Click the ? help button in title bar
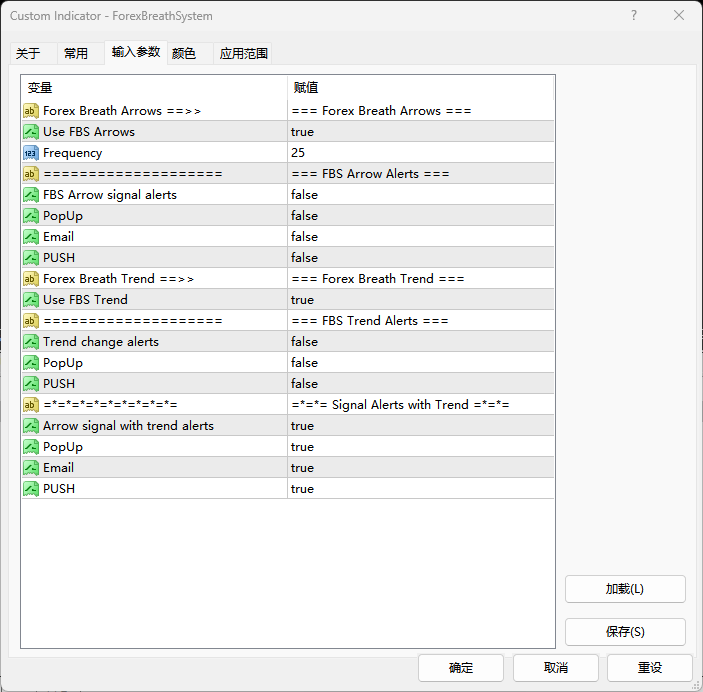The width and height of the screenshot is (703, 692). (634, 16)
